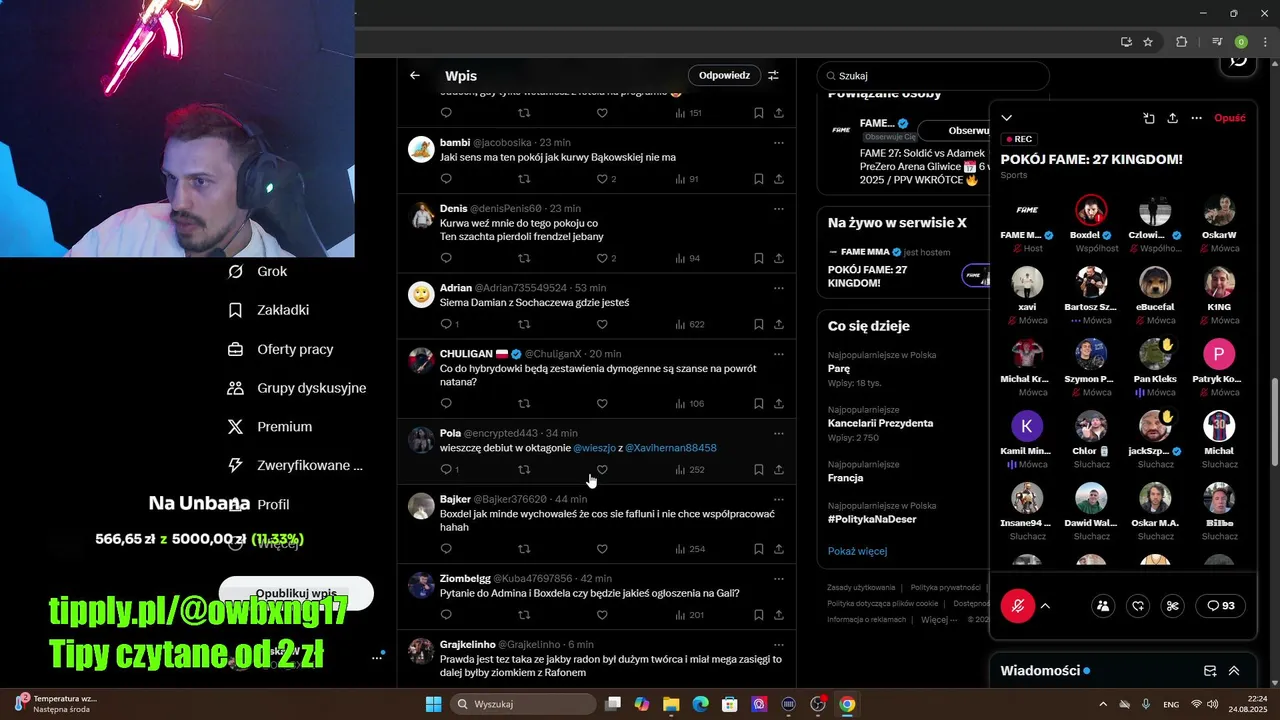
Task: Bookmark CHULIGAN's post
Action: 759,403
